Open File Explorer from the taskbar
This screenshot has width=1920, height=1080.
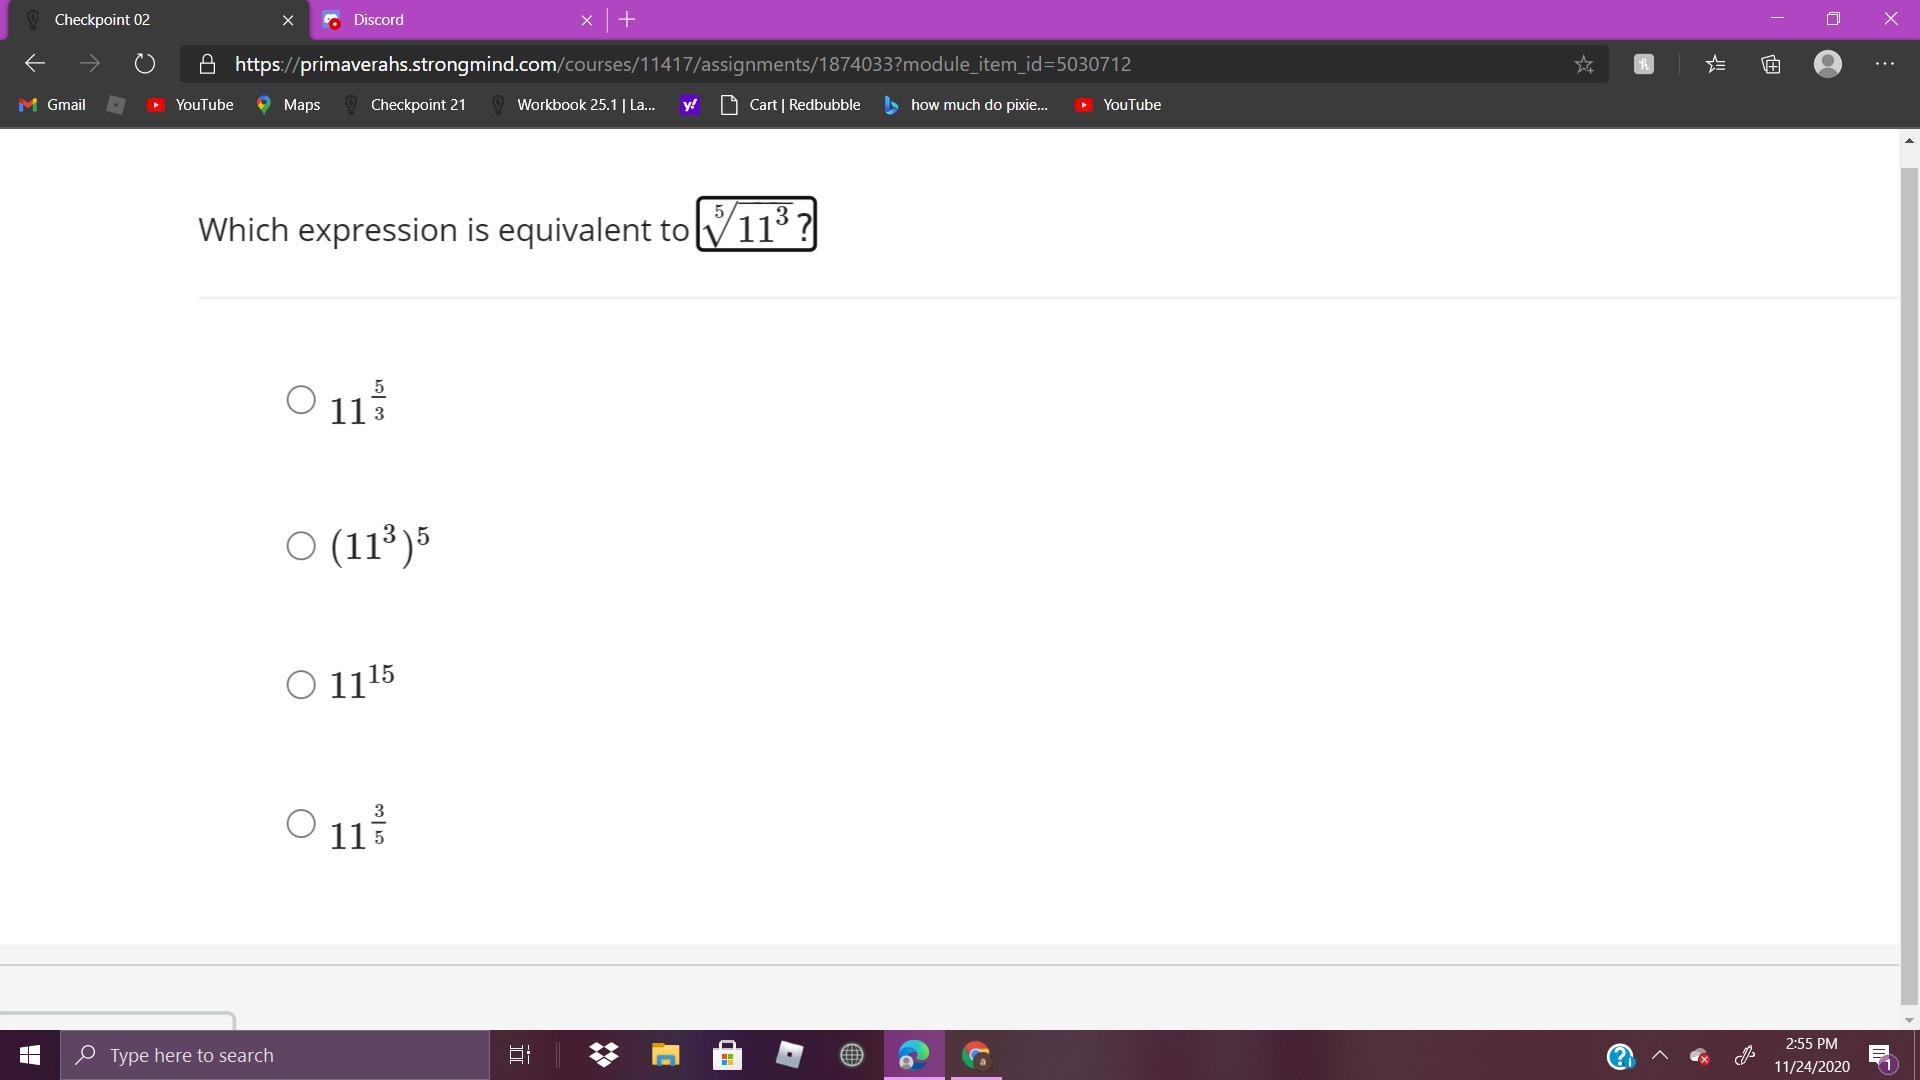(665, 1055)
